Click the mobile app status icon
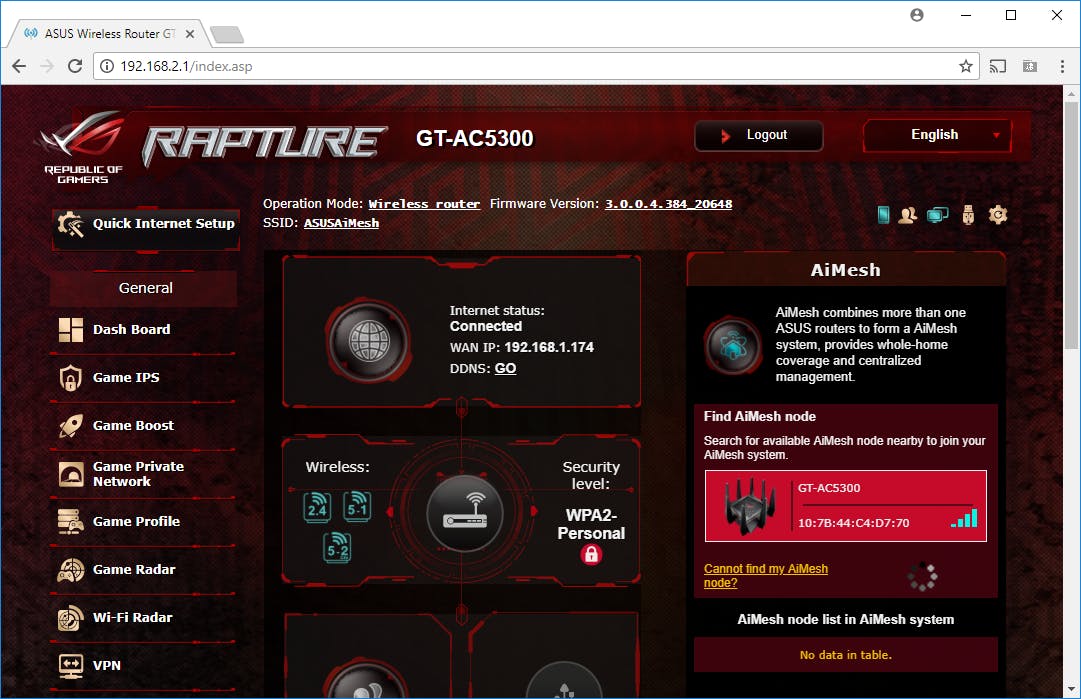Viewport: 1081px width, 699px height. pos(883,215)
